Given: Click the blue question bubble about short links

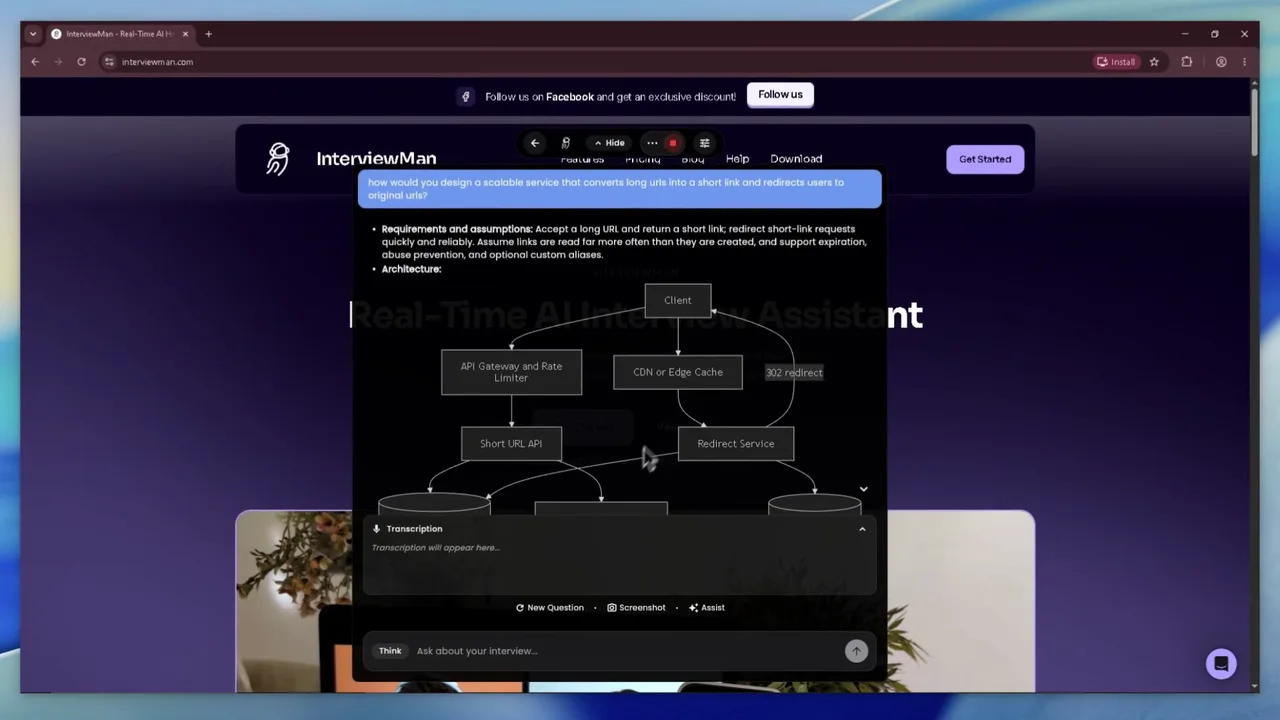Looking at the screenshot, I should click(x=620, y=189).
